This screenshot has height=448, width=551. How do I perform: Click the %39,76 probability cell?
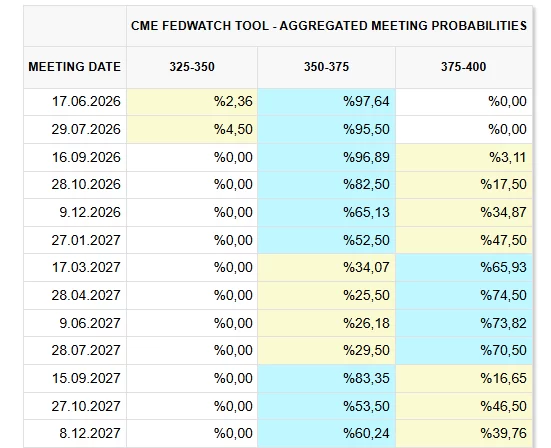pyautogui.click(x=464, y=434)
